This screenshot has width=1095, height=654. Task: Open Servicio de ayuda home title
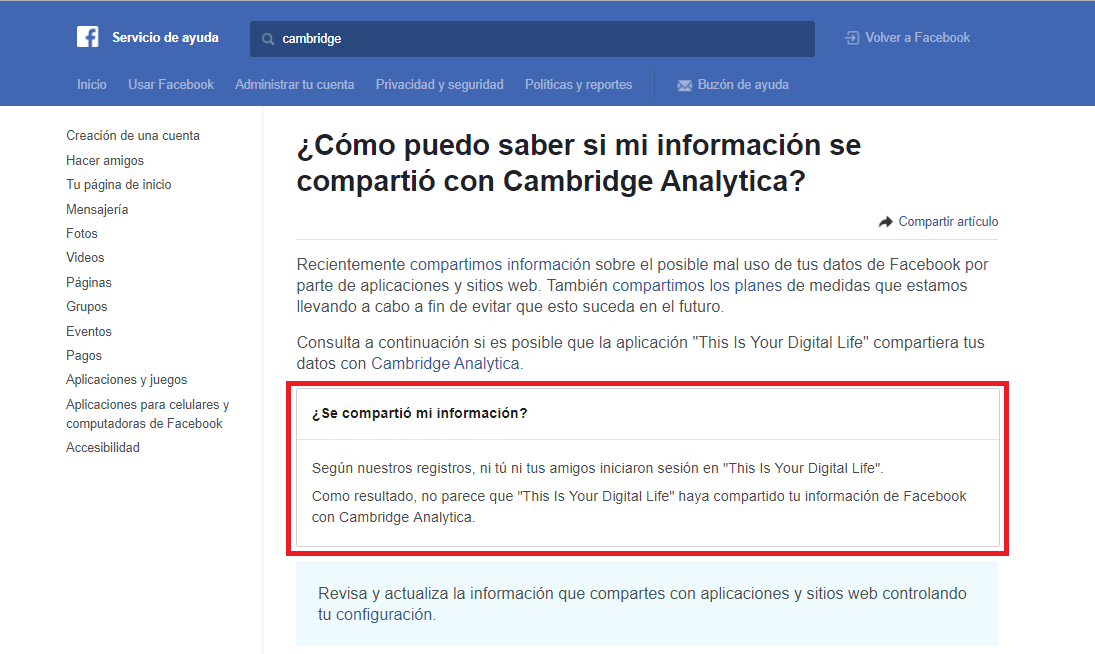click(166, 38)
